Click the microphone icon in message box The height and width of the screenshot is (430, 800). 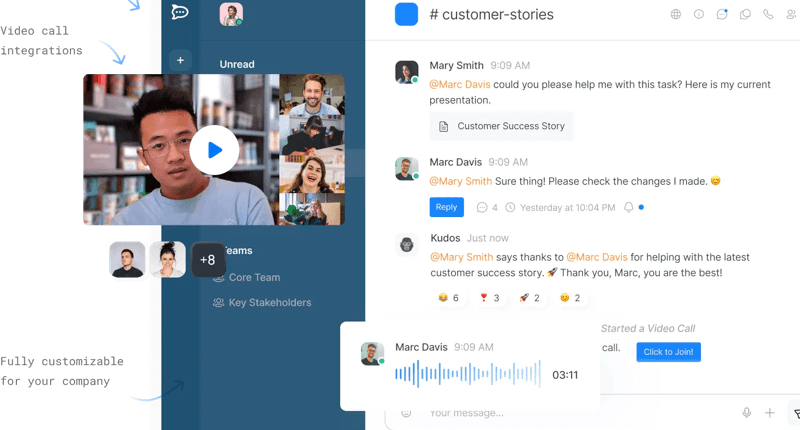click(746, 413)
